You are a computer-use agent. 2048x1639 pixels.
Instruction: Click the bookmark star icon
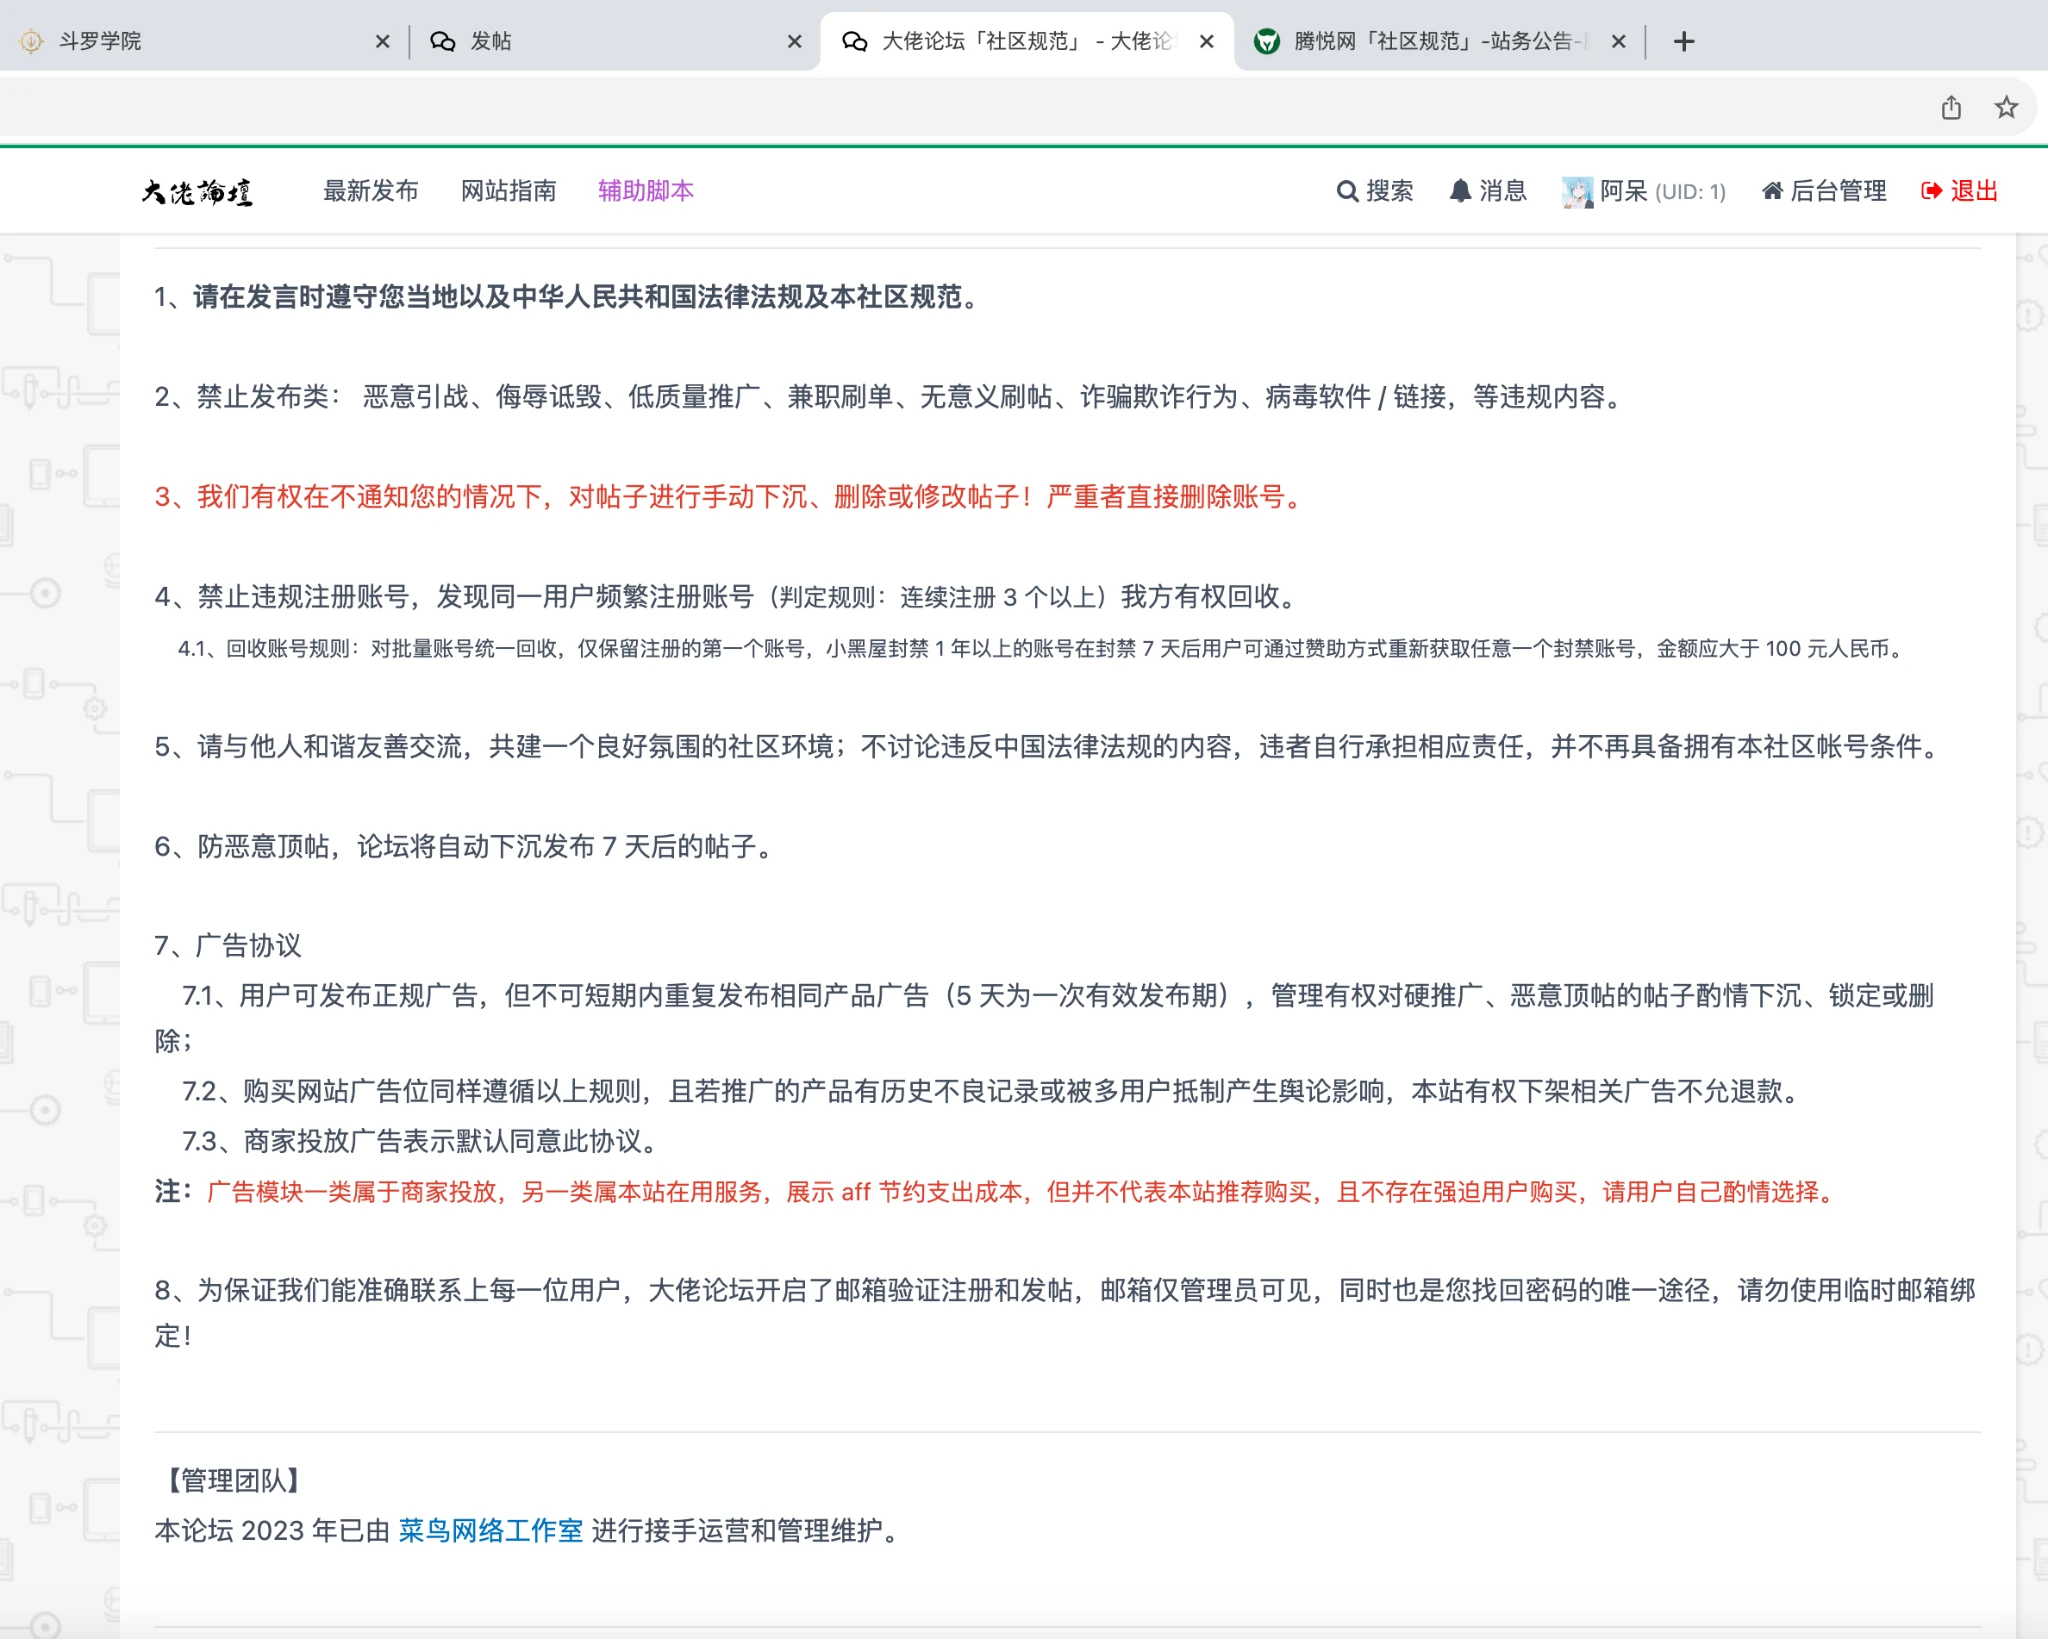pos(2005,108)
